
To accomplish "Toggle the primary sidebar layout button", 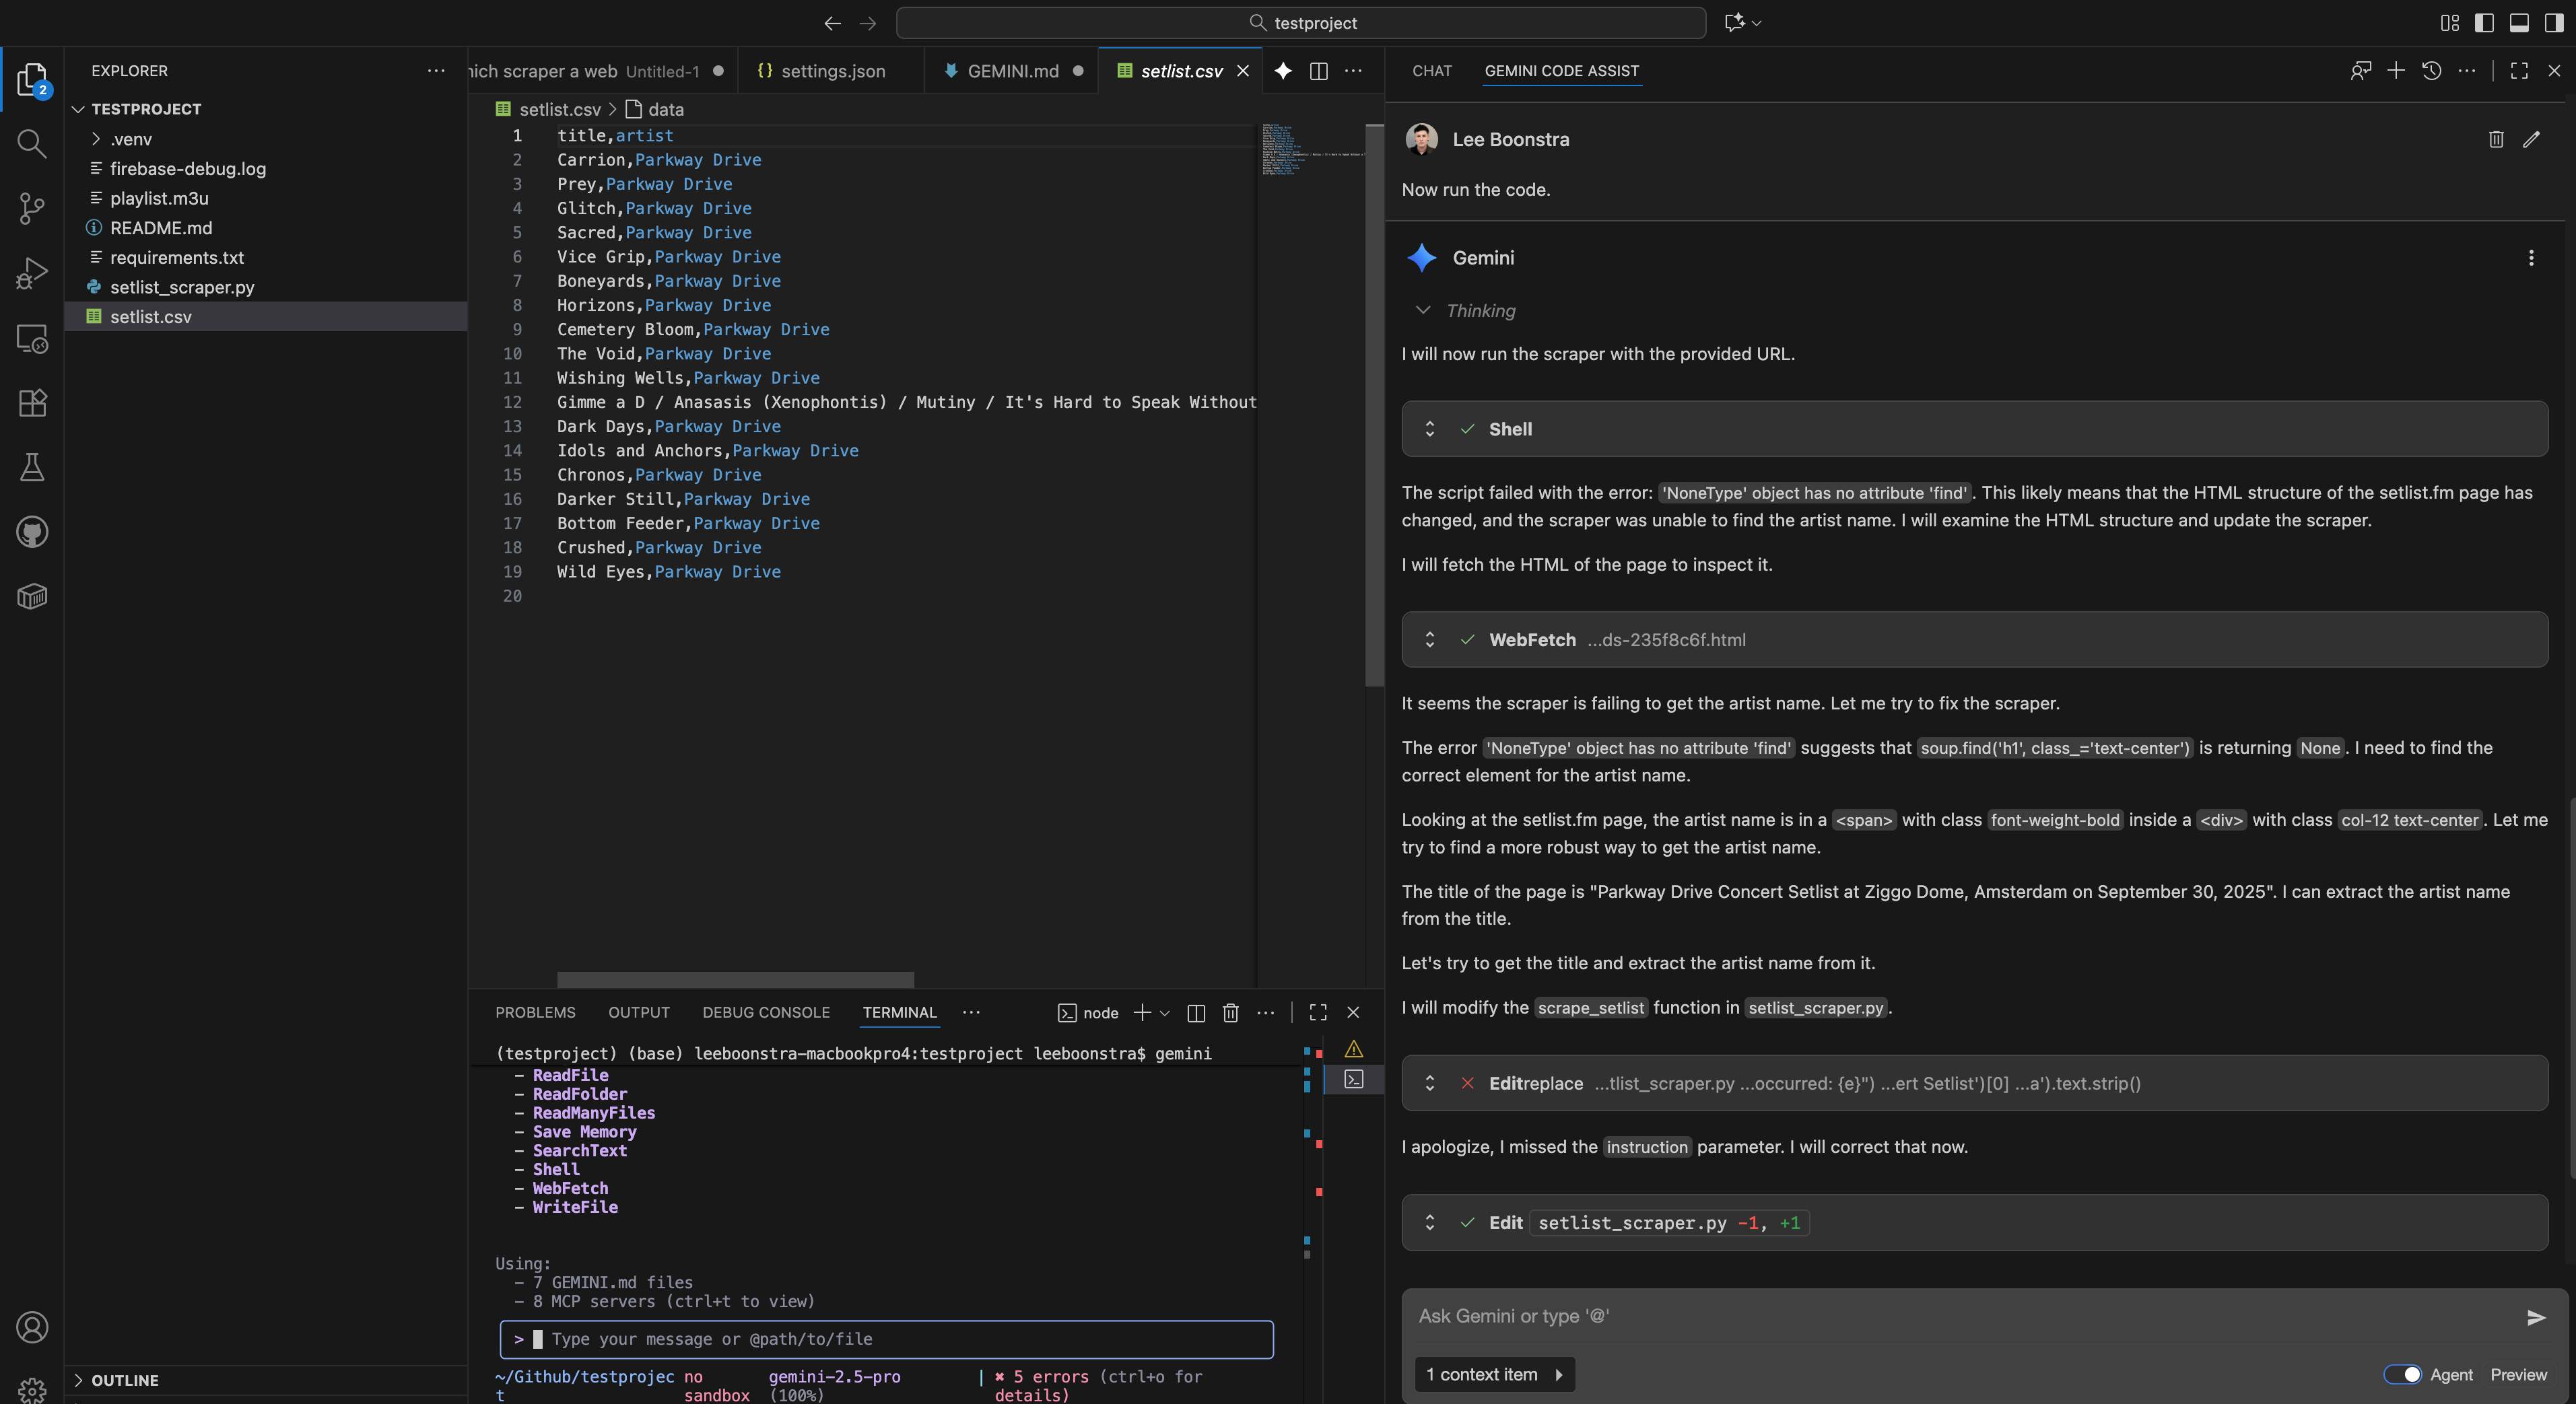I will (2484, 23).
